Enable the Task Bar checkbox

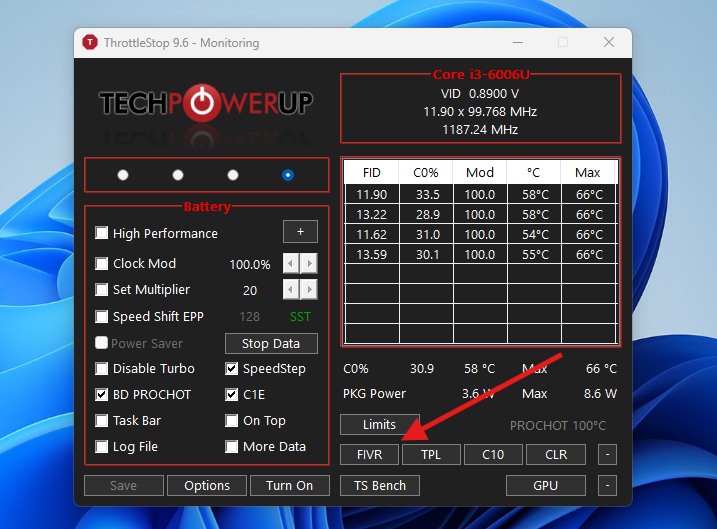tap(102, 421)
